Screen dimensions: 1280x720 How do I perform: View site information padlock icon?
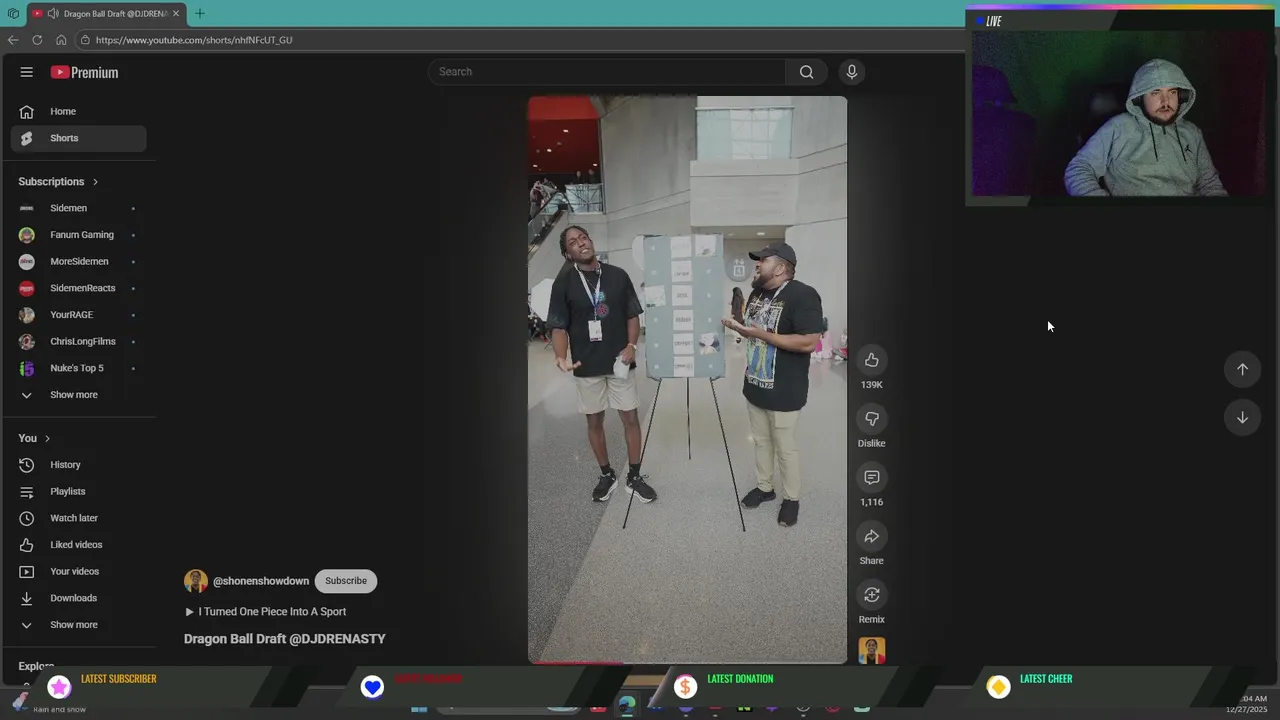(86, 40)
